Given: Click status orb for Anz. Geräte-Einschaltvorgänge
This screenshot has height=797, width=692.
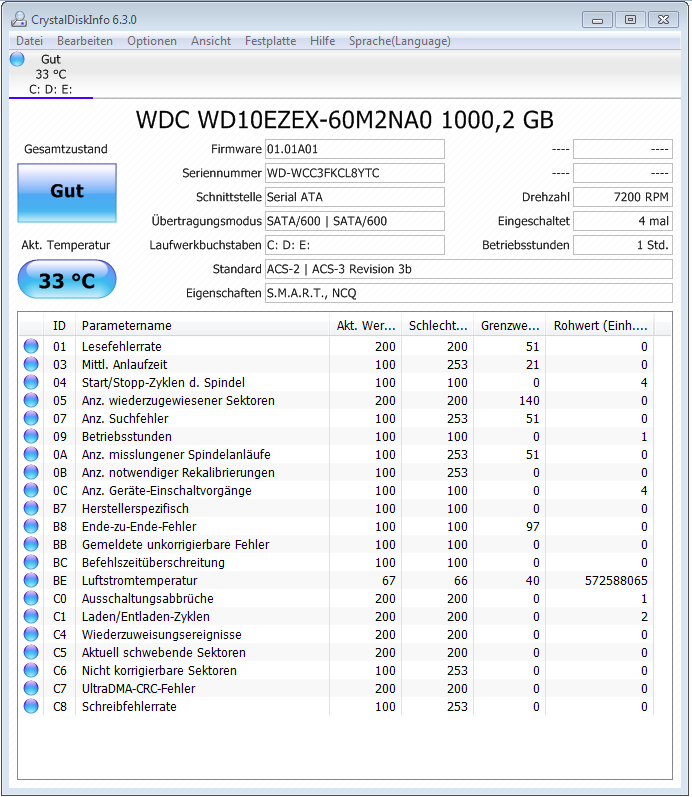Looking at the screenshot, I should [x=31, y=490].
